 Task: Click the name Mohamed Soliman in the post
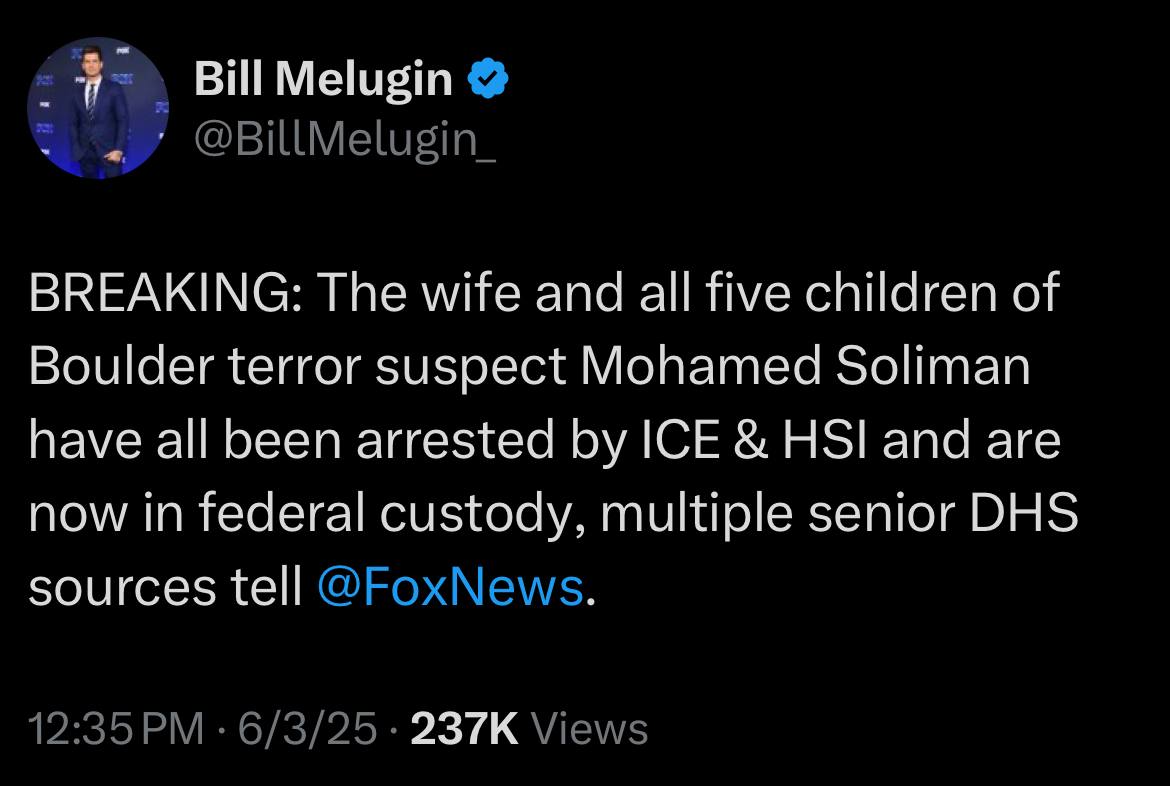(x=804, y=366)
